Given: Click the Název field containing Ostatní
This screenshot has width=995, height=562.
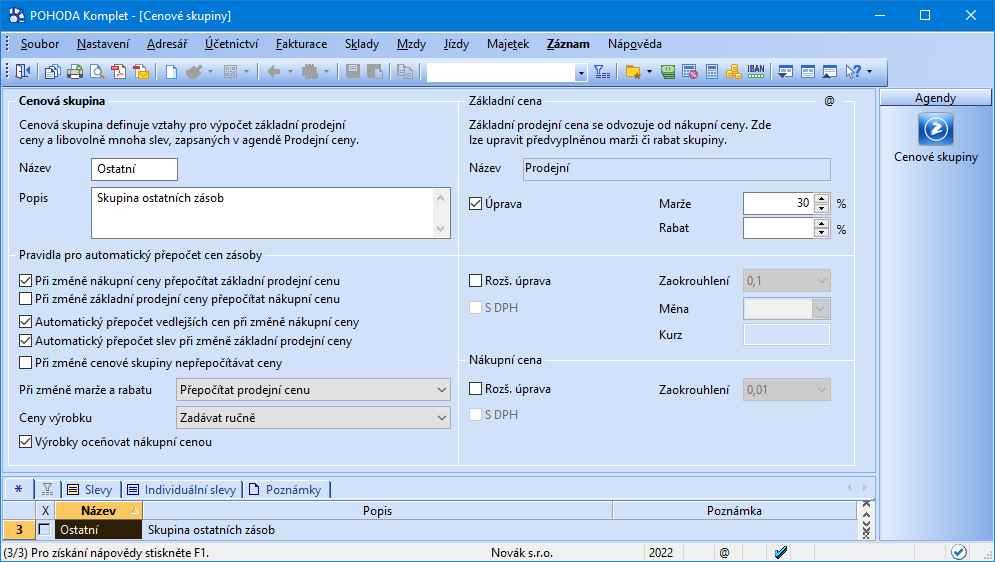Looking at the screenshot, I should tap(134, 169).
